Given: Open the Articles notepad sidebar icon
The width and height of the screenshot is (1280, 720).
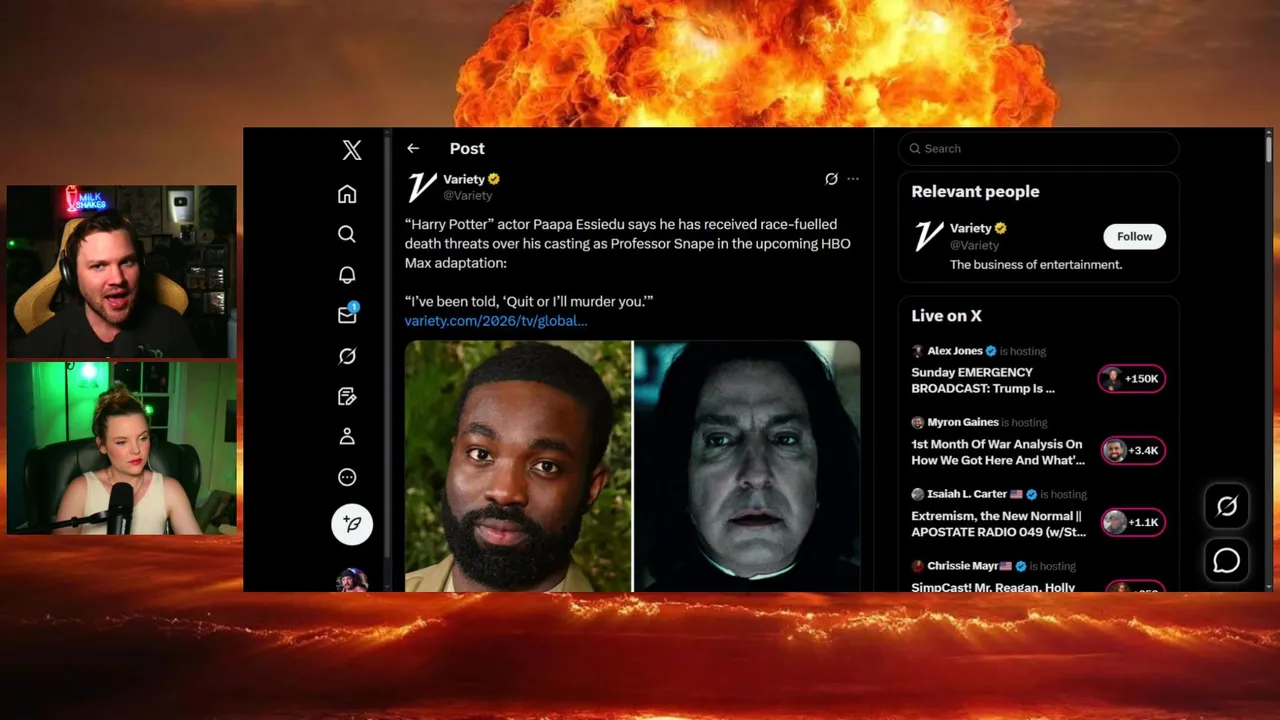Looking at the screenshot, I should click(347, 397).
